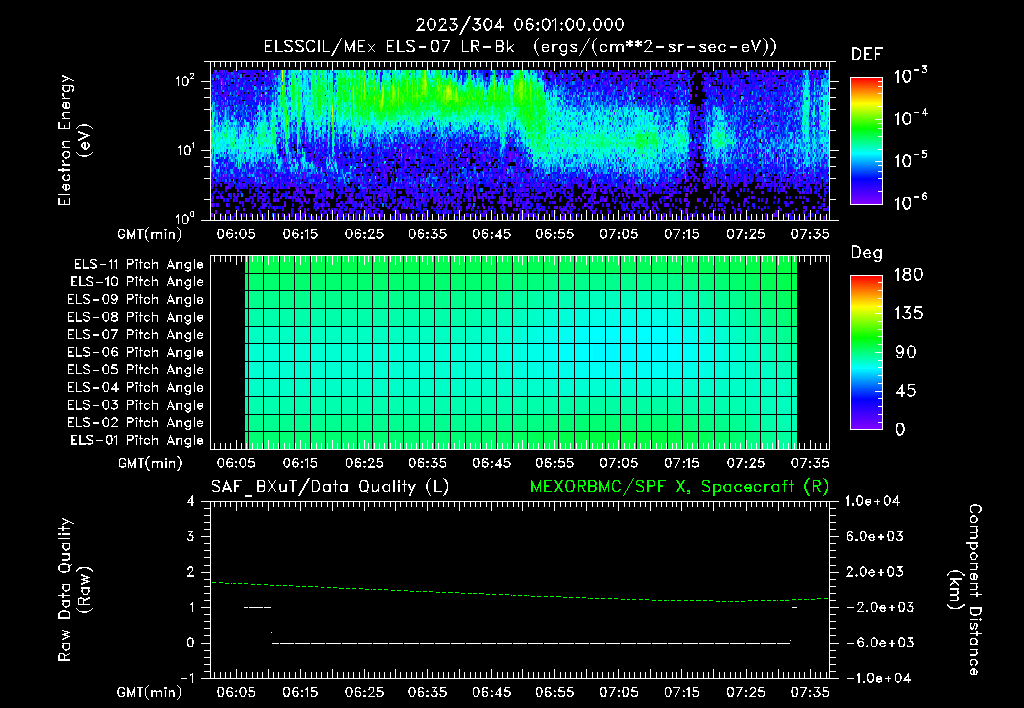Click the 'ELS-09 Pitch Angle' row label
Image resolution: width=1024 pixels, height=708 pixels.
pos(135,300)
